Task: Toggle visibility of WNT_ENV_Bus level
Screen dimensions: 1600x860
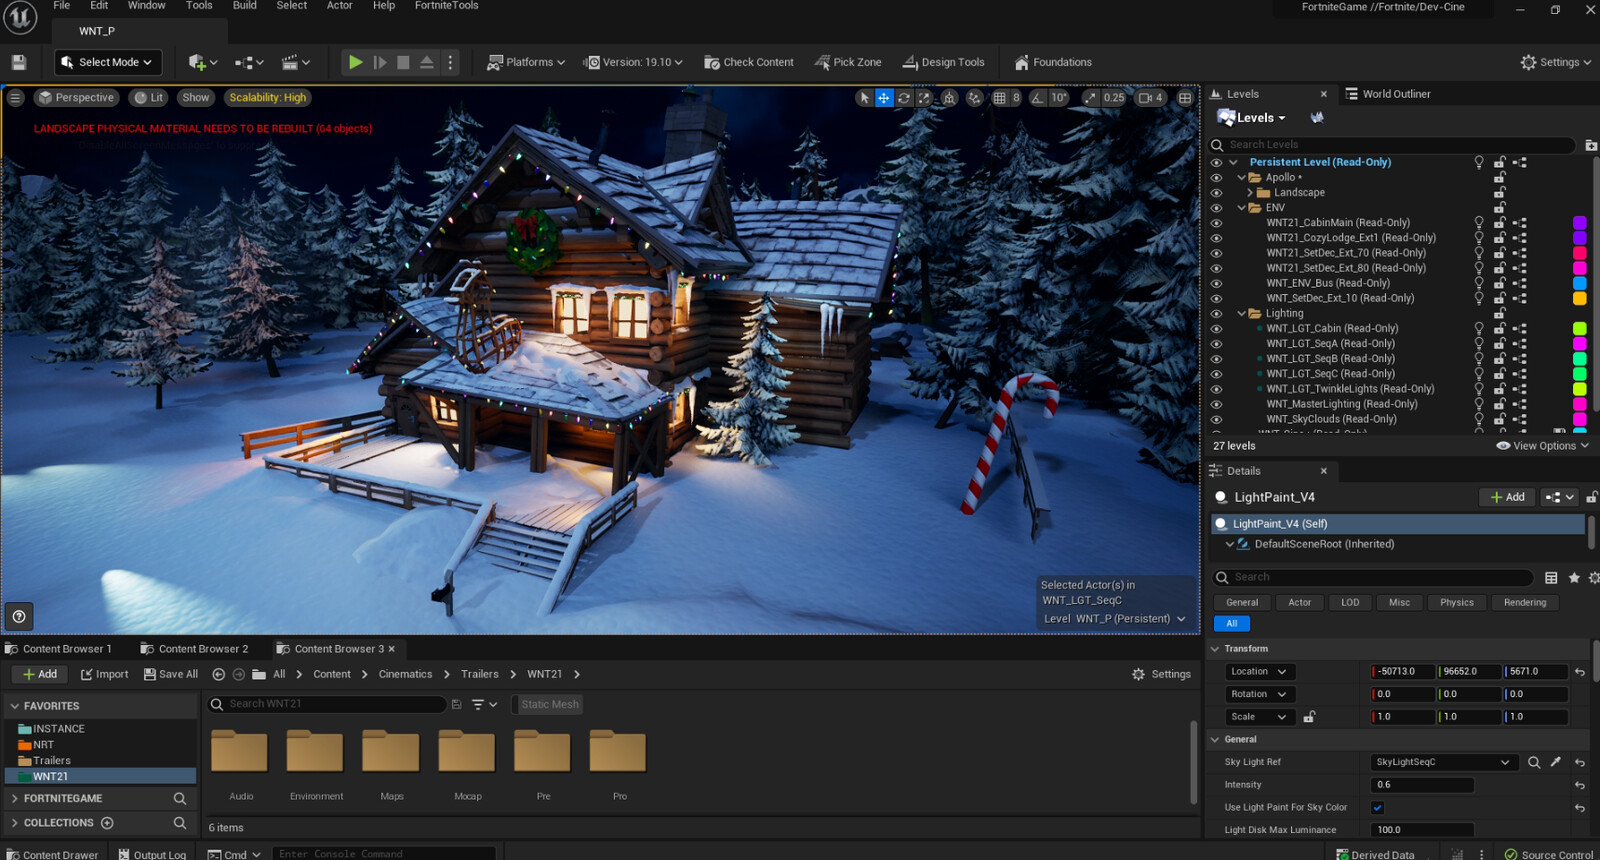Action: click(1216, 283)
